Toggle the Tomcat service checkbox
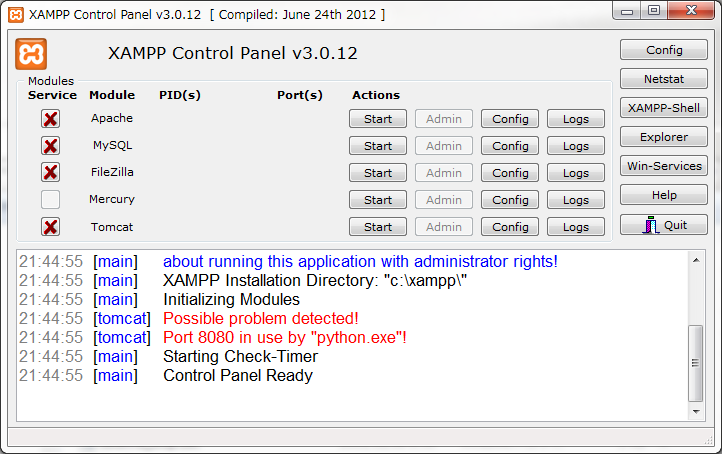This screenshot has width=722, height=454. (50, 227)
